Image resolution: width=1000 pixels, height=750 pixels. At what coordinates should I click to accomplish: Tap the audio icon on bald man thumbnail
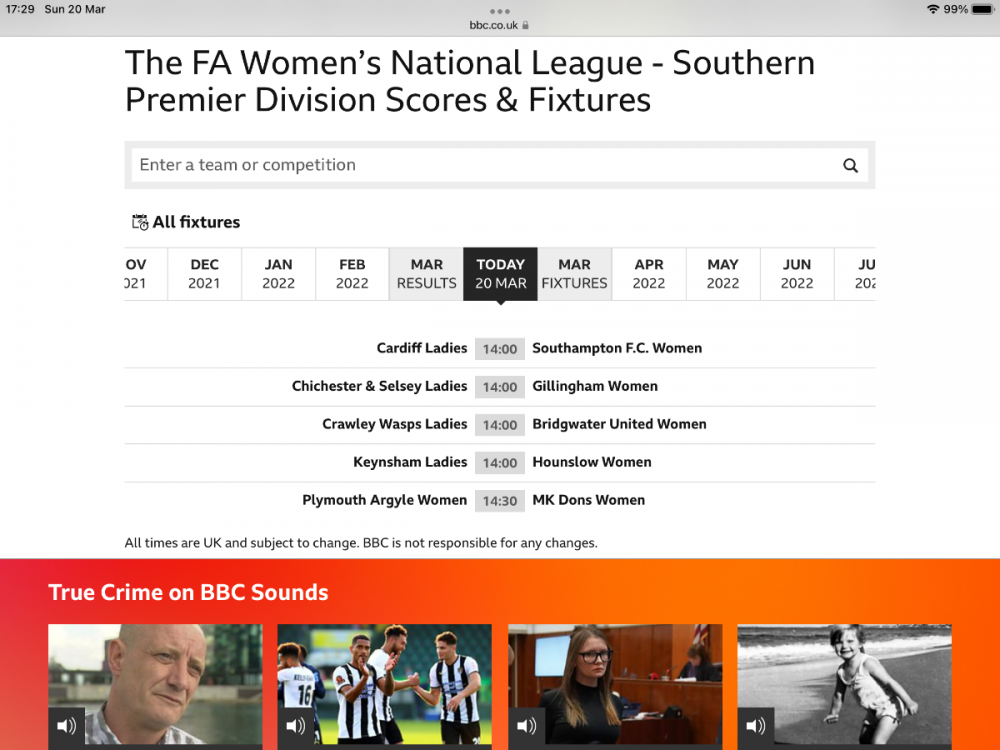point(67,727)
